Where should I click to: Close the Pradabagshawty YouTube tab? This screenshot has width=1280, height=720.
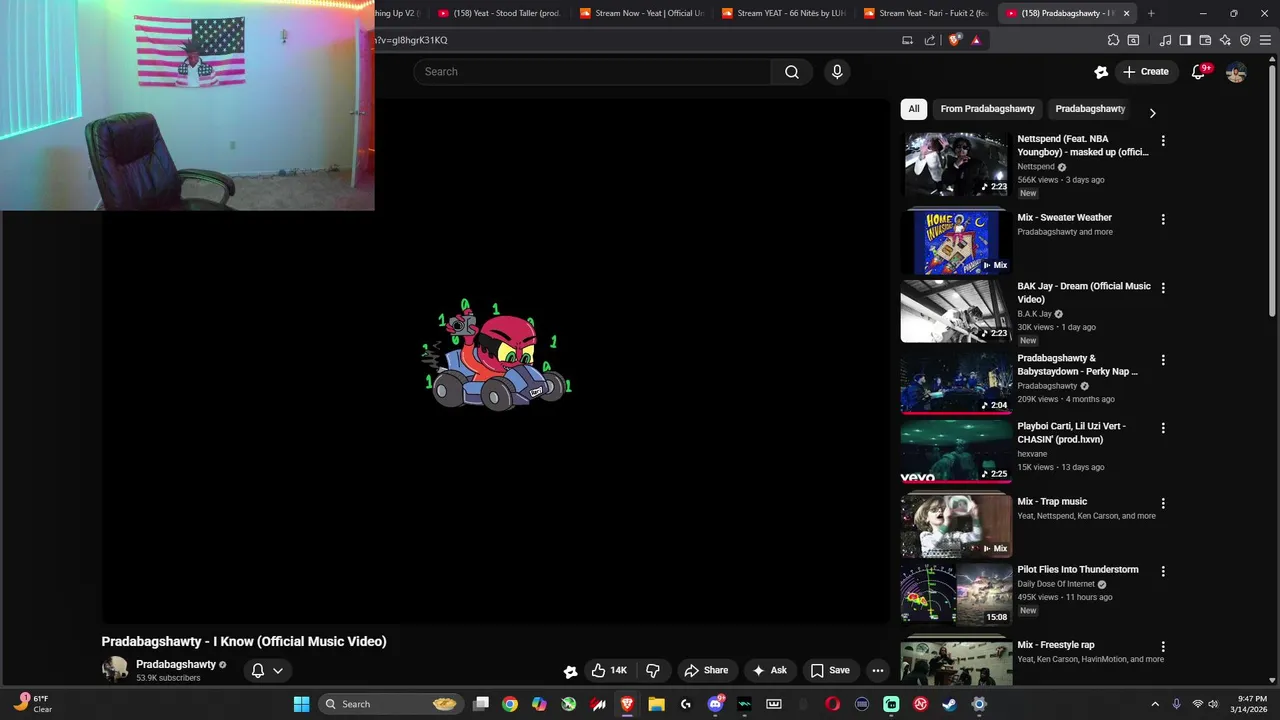tap(1127, 13)
